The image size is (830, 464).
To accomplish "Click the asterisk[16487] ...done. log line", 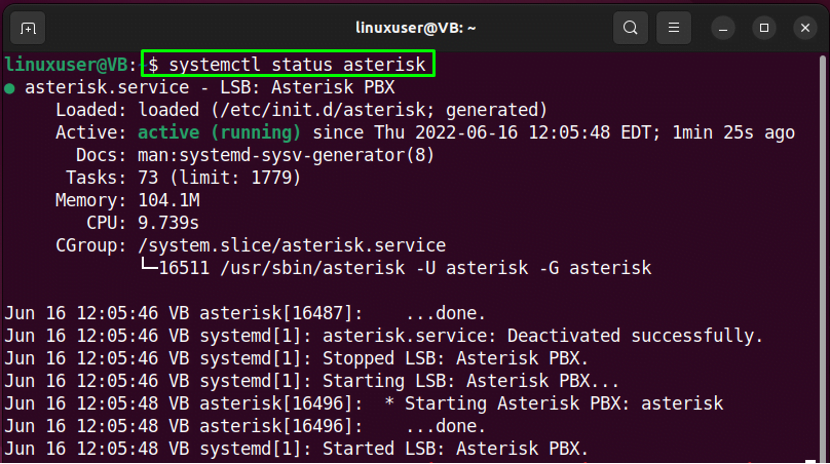I will click(245, 313).
